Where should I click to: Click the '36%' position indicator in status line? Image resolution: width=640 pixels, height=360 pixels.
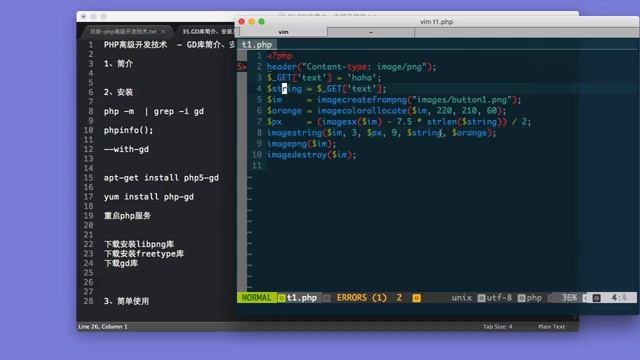click(x=569, y=298)
